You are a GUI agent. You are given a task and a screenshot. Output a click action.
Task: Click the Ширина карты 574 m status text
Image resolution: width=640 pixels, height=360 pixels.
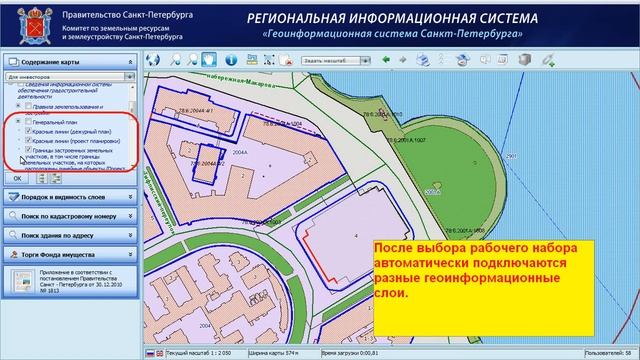point(273,353)
